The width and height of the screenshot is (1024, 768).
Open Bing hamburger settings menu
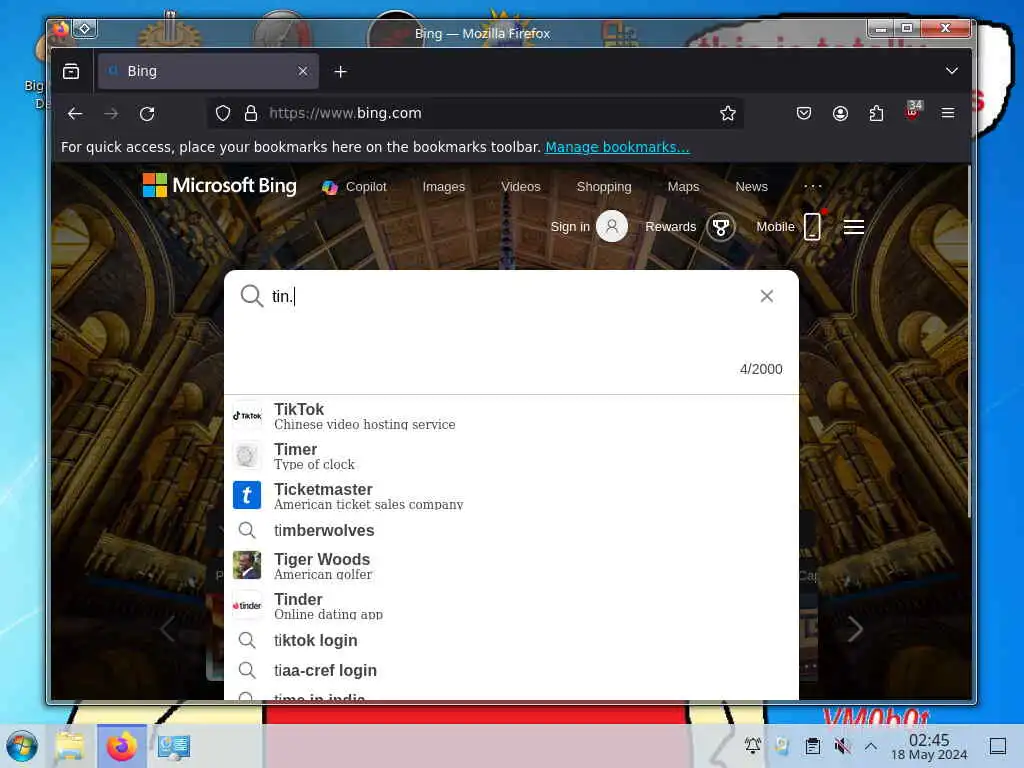click(x=854, y=227)
